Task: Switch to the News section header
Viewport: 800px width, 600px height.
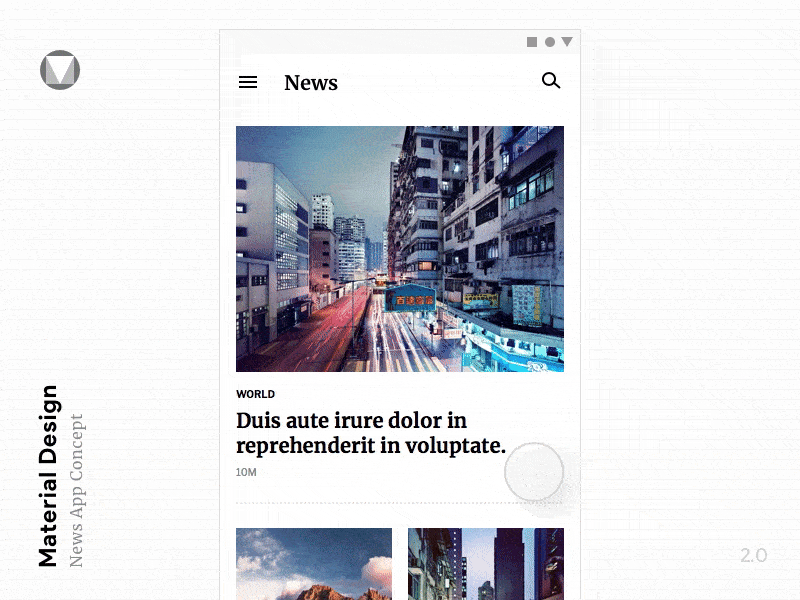Action: point(311,83)
